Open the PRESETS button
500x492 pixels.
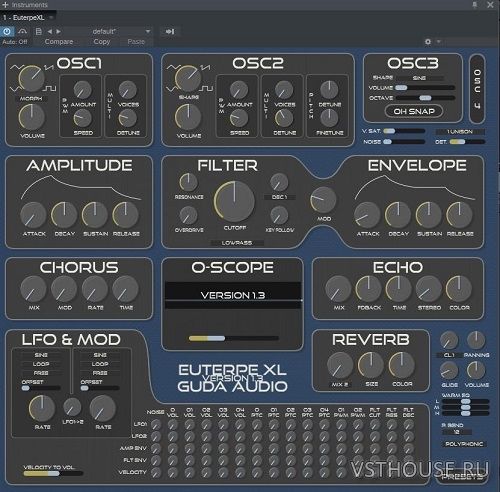coord(463,477)
